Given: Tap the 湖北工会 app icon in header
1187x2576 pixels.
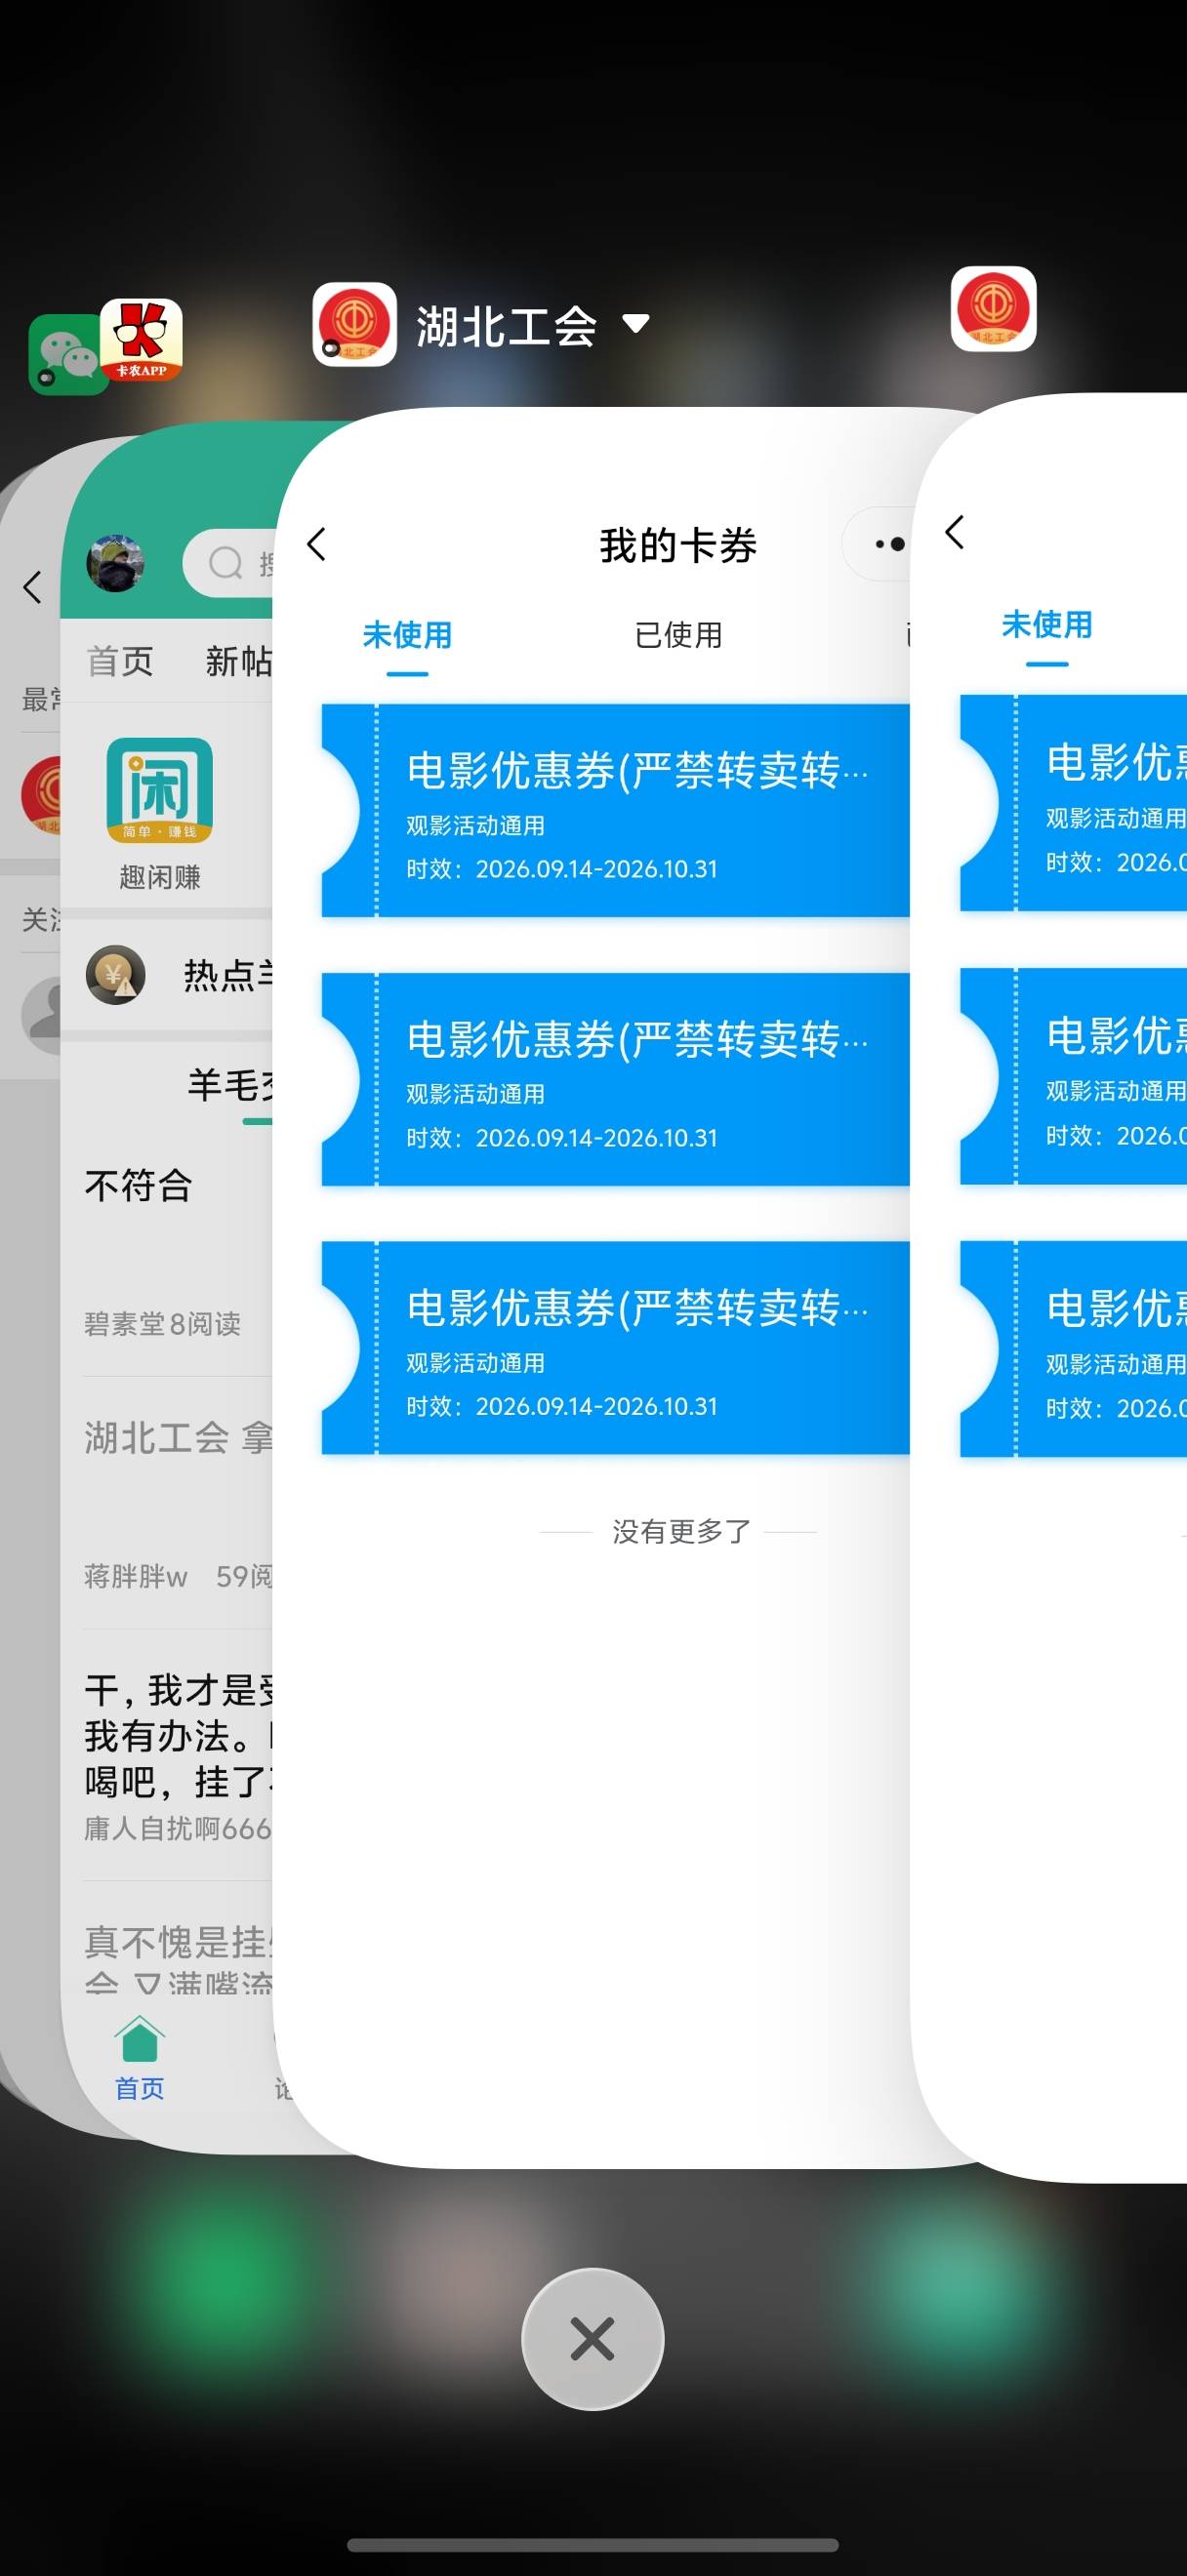Looking at the screenshot, I should [x=355, y=324].
